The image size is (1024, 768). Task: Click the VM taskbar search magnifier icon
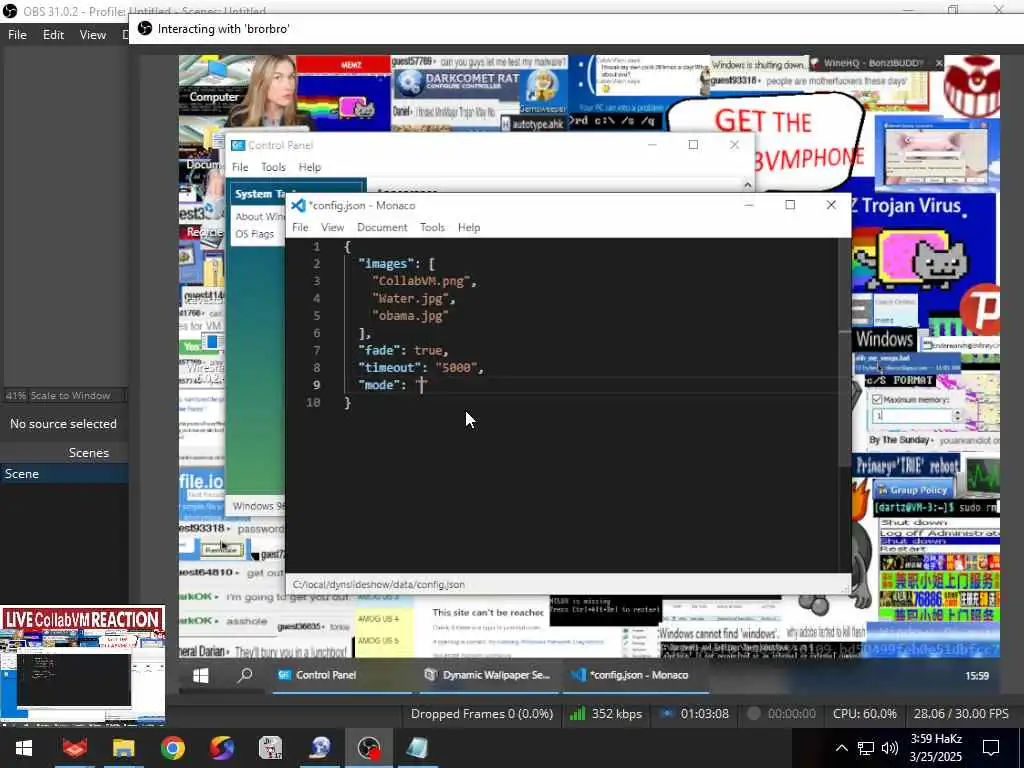(x=245, y=675)
